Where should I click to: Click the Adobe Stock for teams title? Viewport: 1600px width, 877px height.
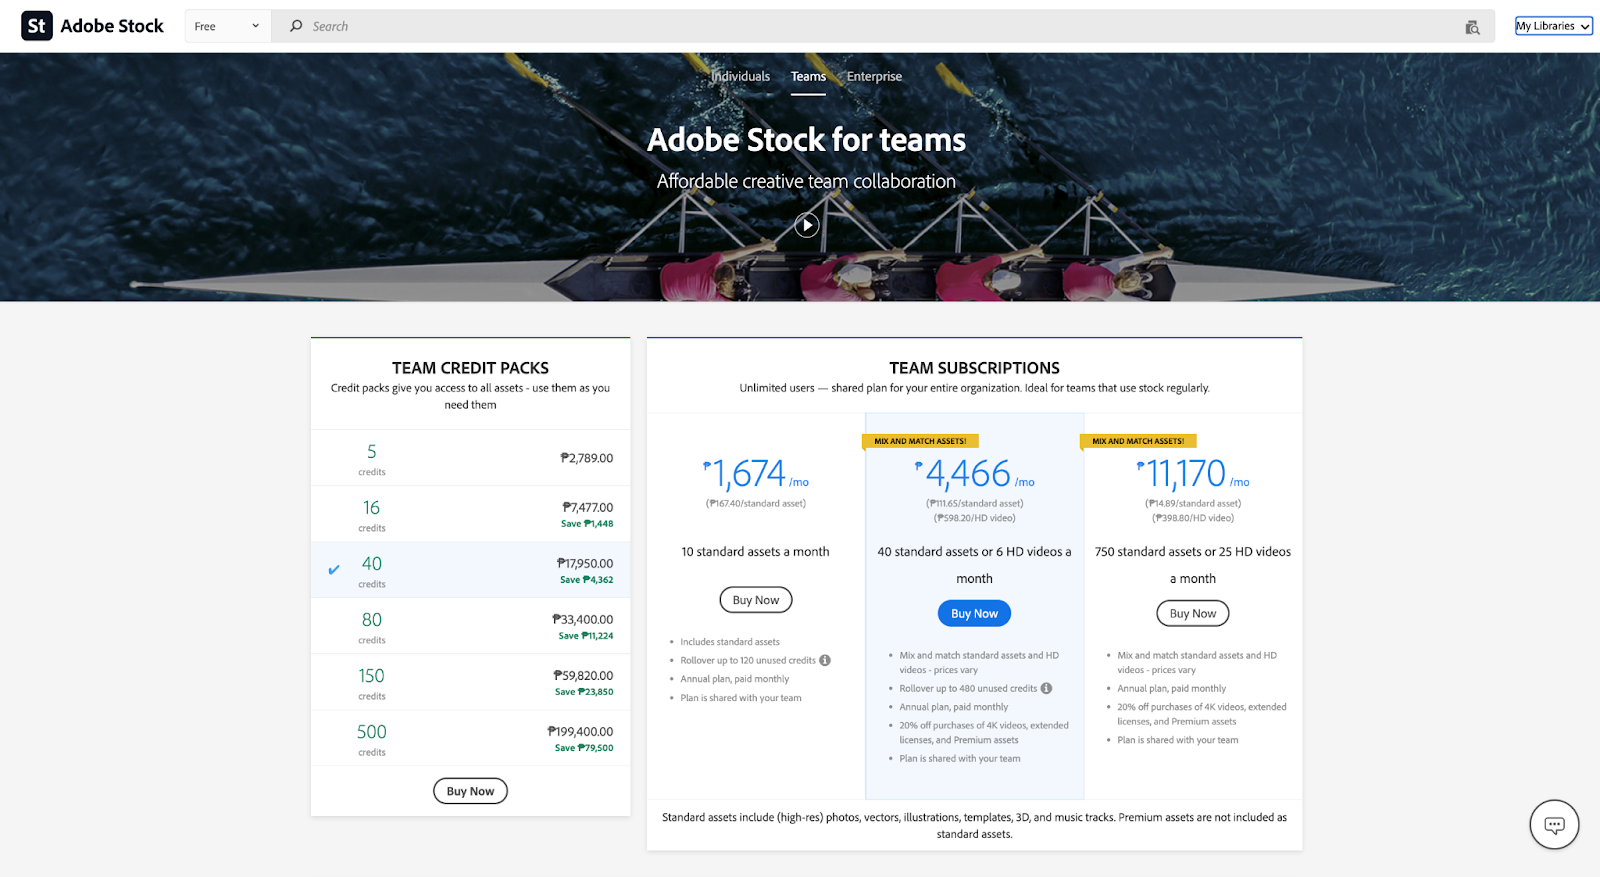[x=806, y=140]
